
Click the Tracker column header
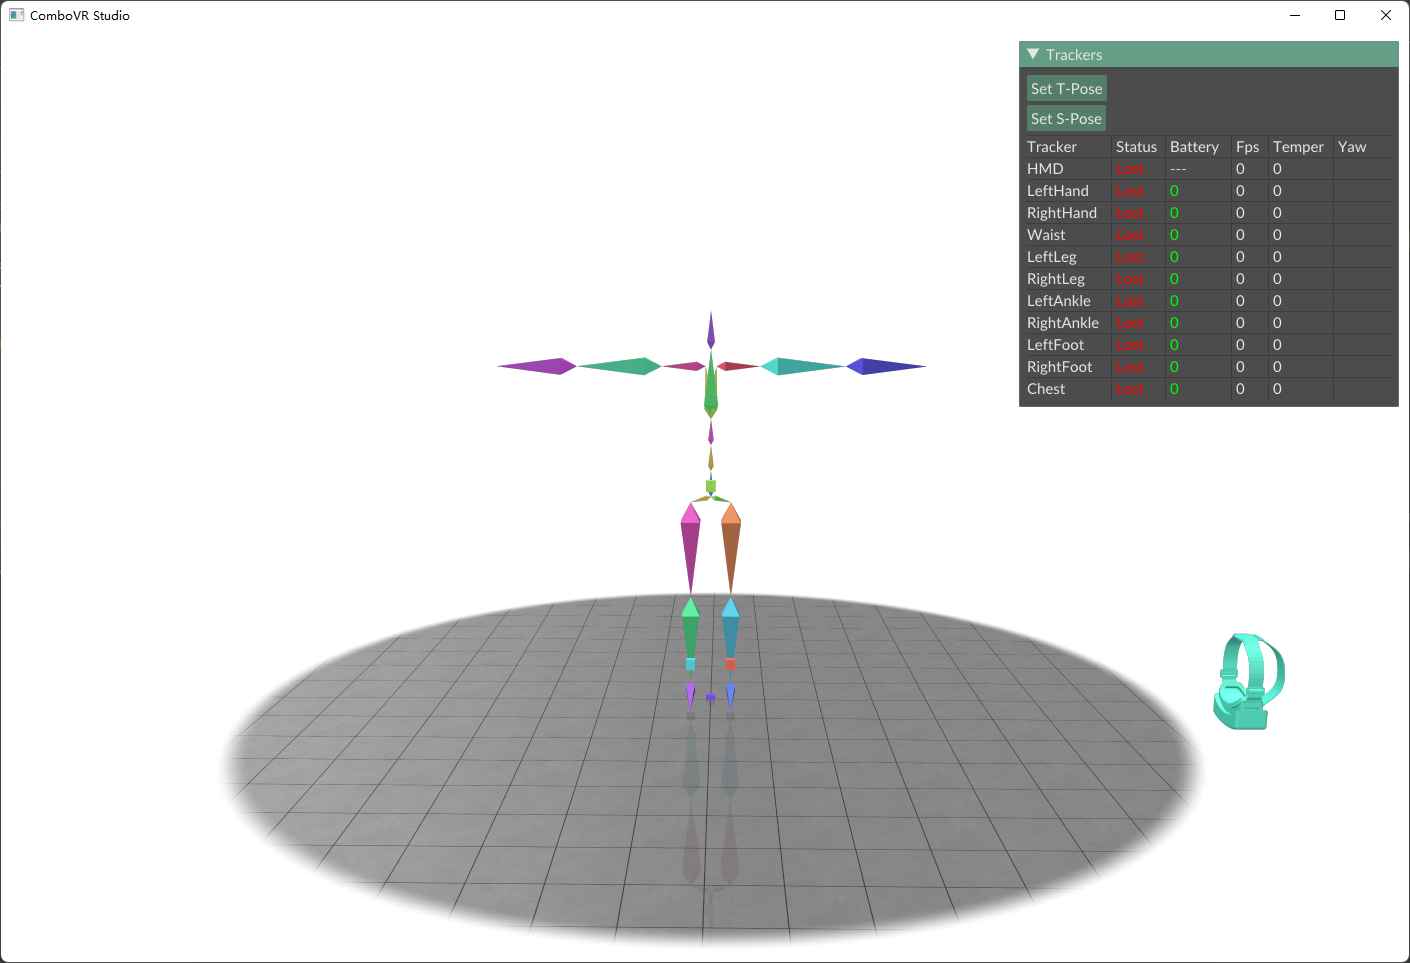click(1052, 147)
